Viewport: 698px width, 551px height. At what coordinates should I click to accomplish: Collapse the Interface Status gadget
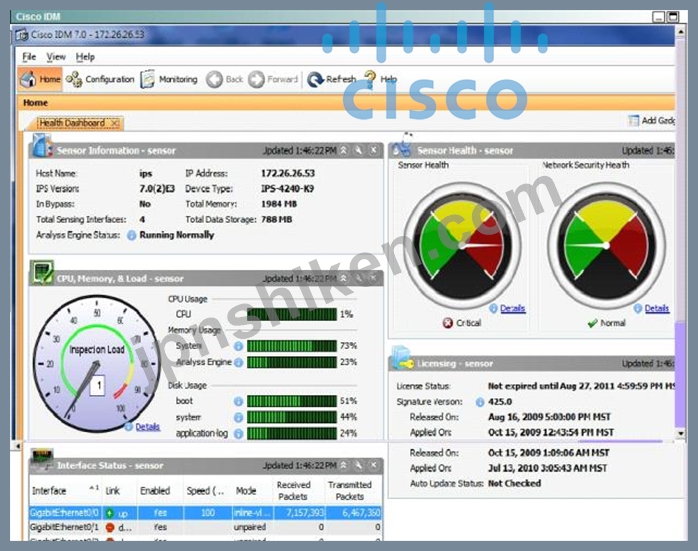click(x=344, y=466)
